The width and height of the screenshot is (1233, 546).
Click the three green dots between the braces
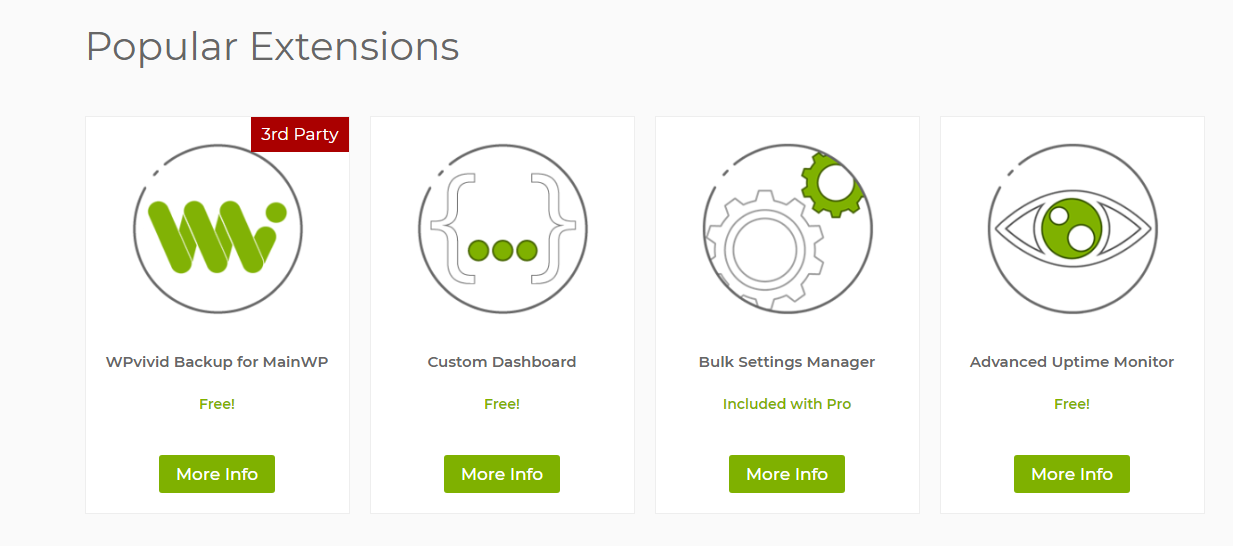(x=502, y=250)
